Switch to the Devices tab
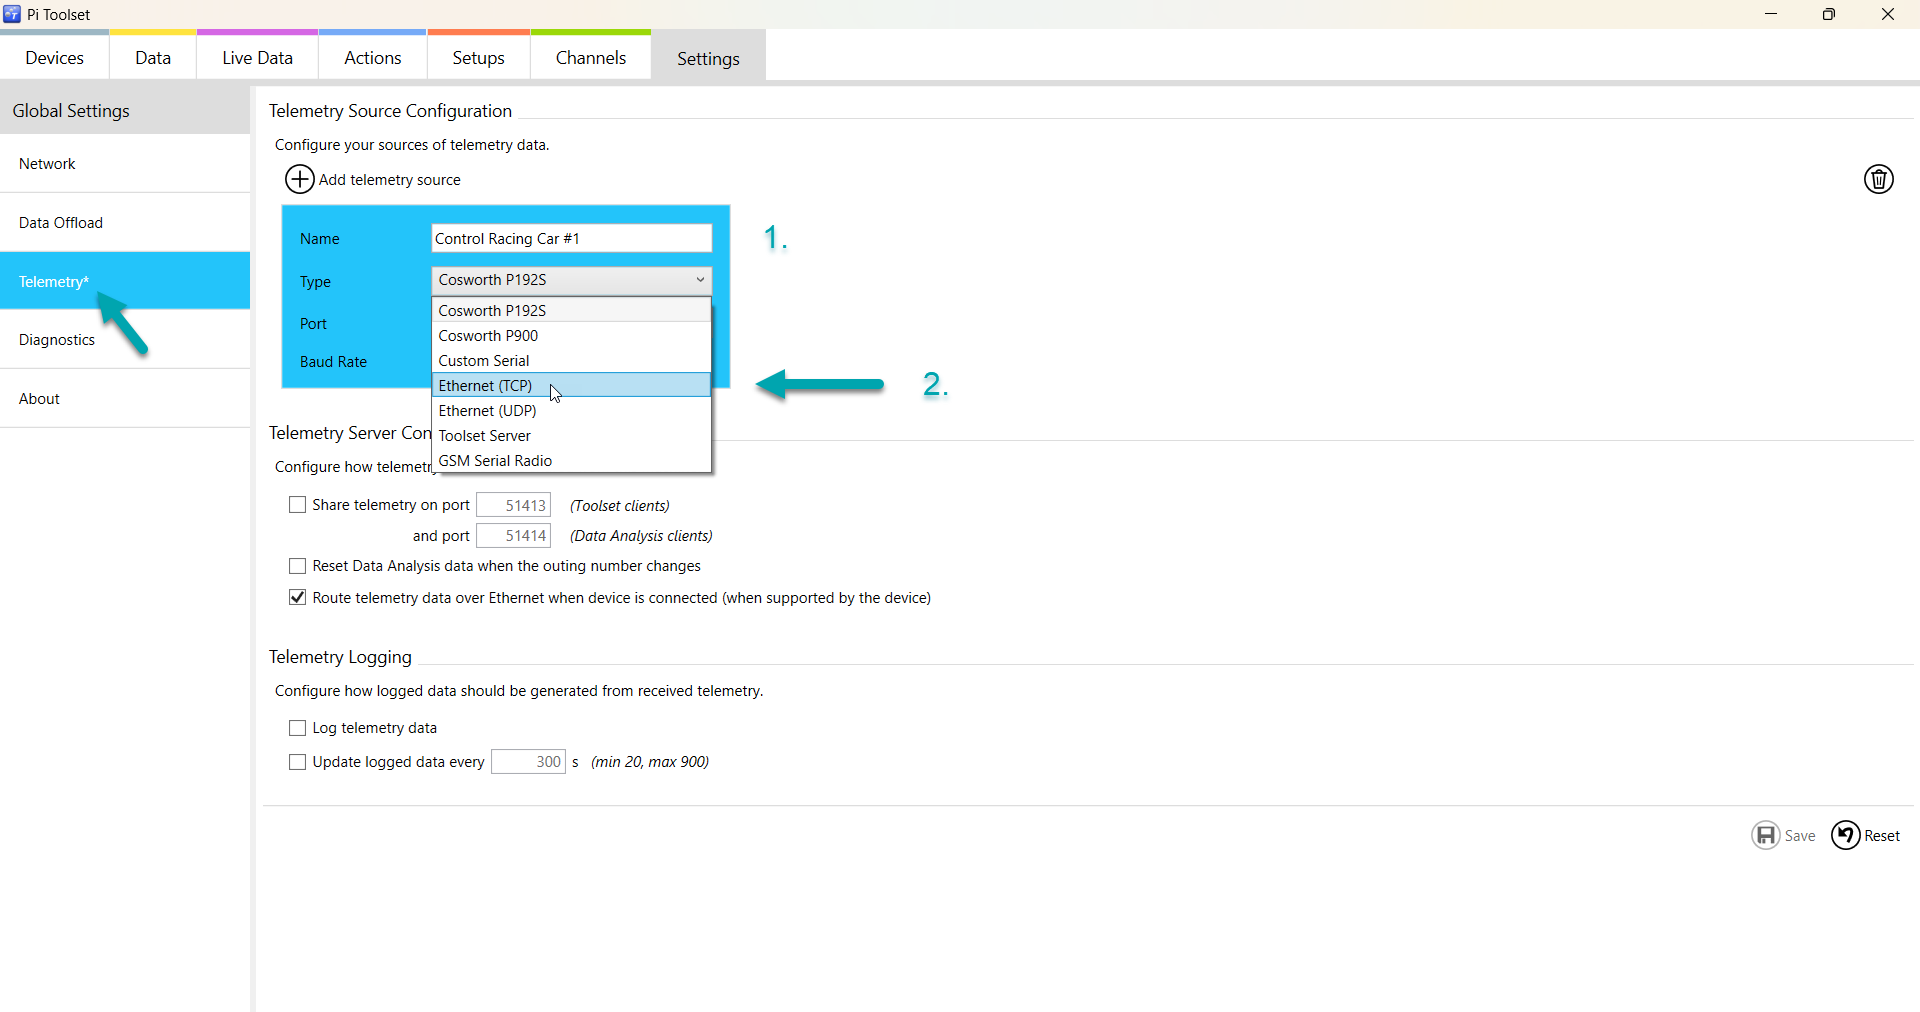This screenshot has height=1012, width=1920. 55,58
